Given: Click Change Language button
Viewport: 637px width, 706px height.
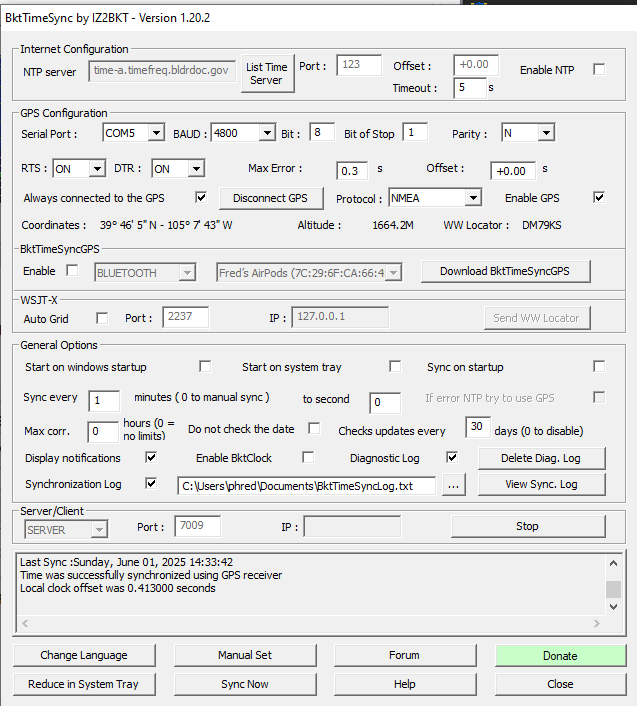Looking at the screenshot, I should 84,655.
